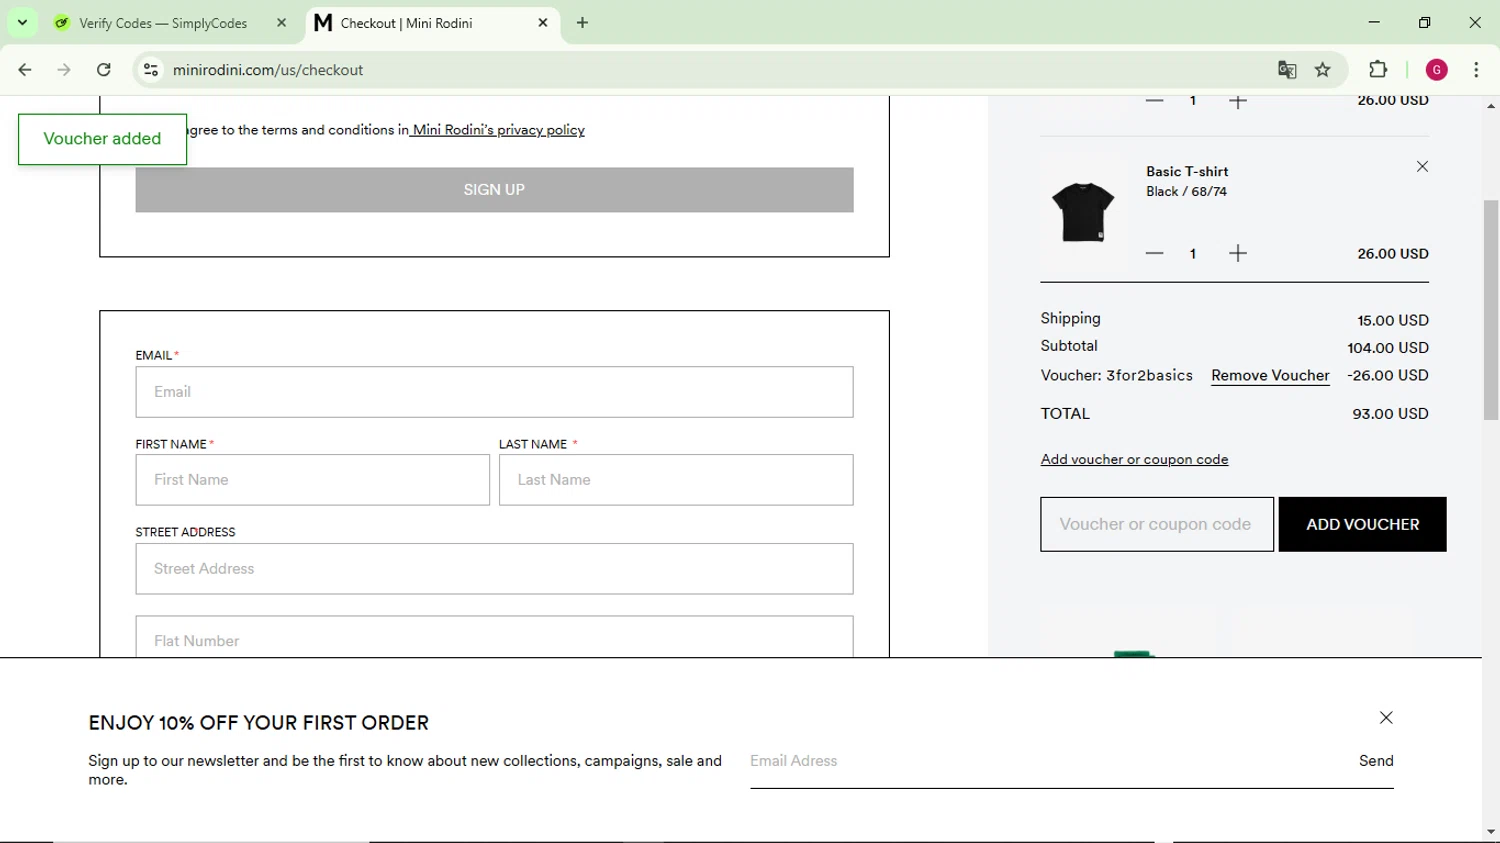Focus the Last Name field

676,480
